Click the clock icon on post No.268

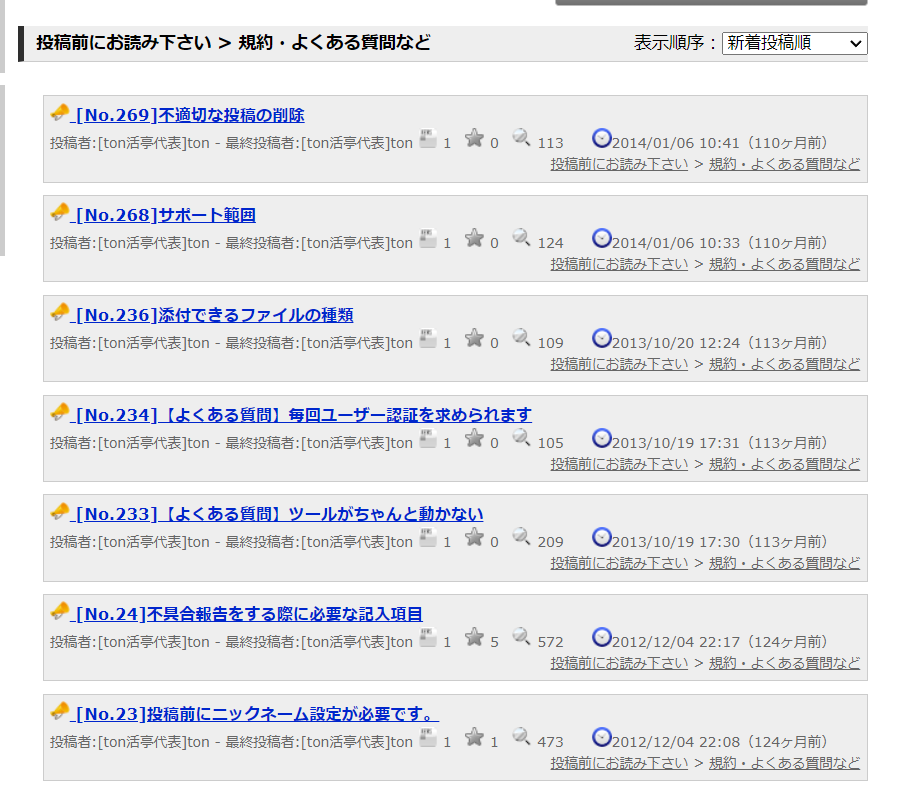[x=601, y=238]
